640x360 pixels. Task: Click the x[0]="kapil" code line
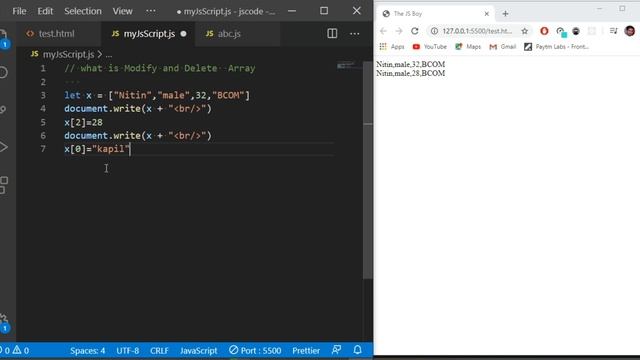click(97, 149)
